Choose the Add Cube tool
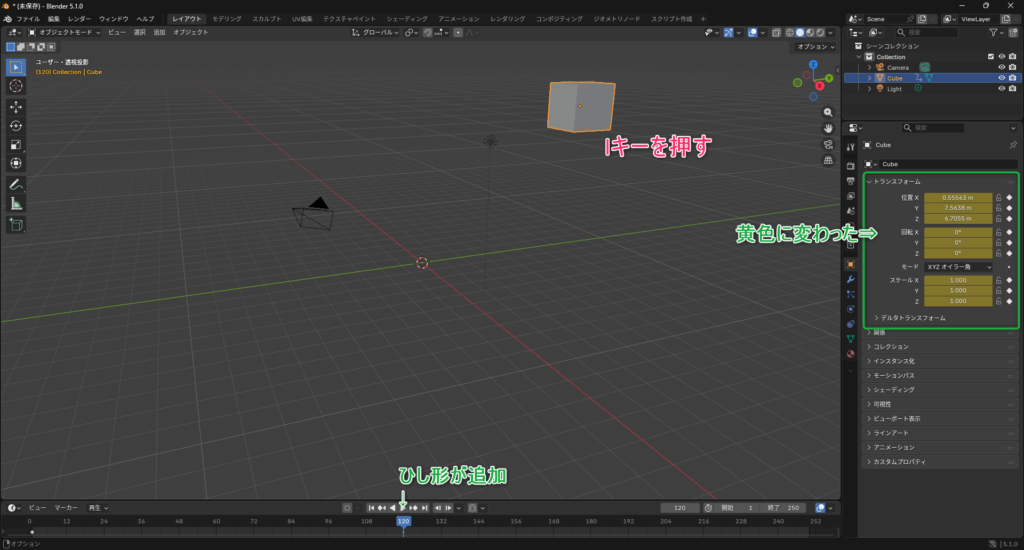 click(16, 225)
